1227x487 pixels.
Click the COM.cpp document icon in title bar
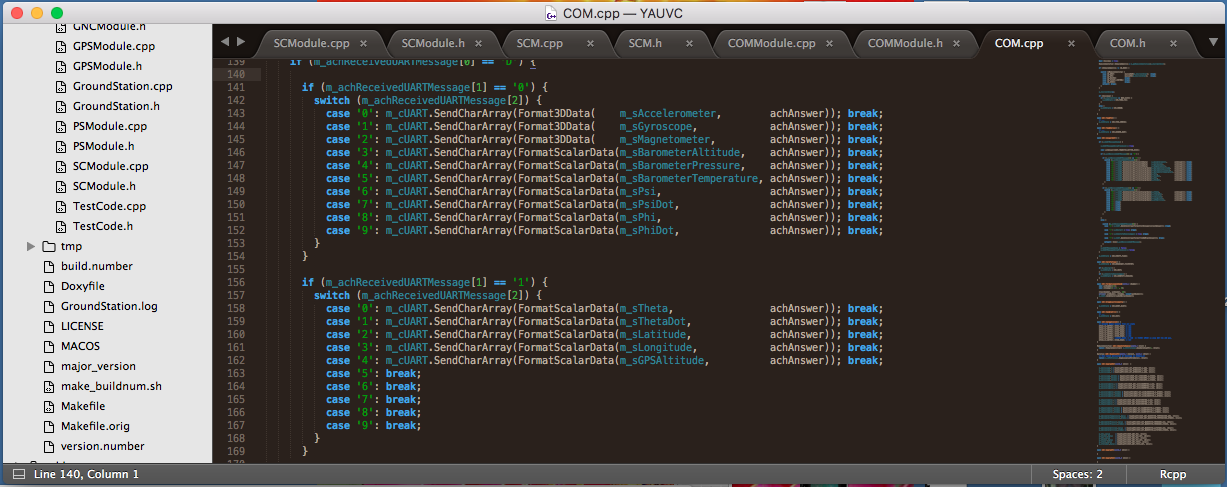[551, 14]
